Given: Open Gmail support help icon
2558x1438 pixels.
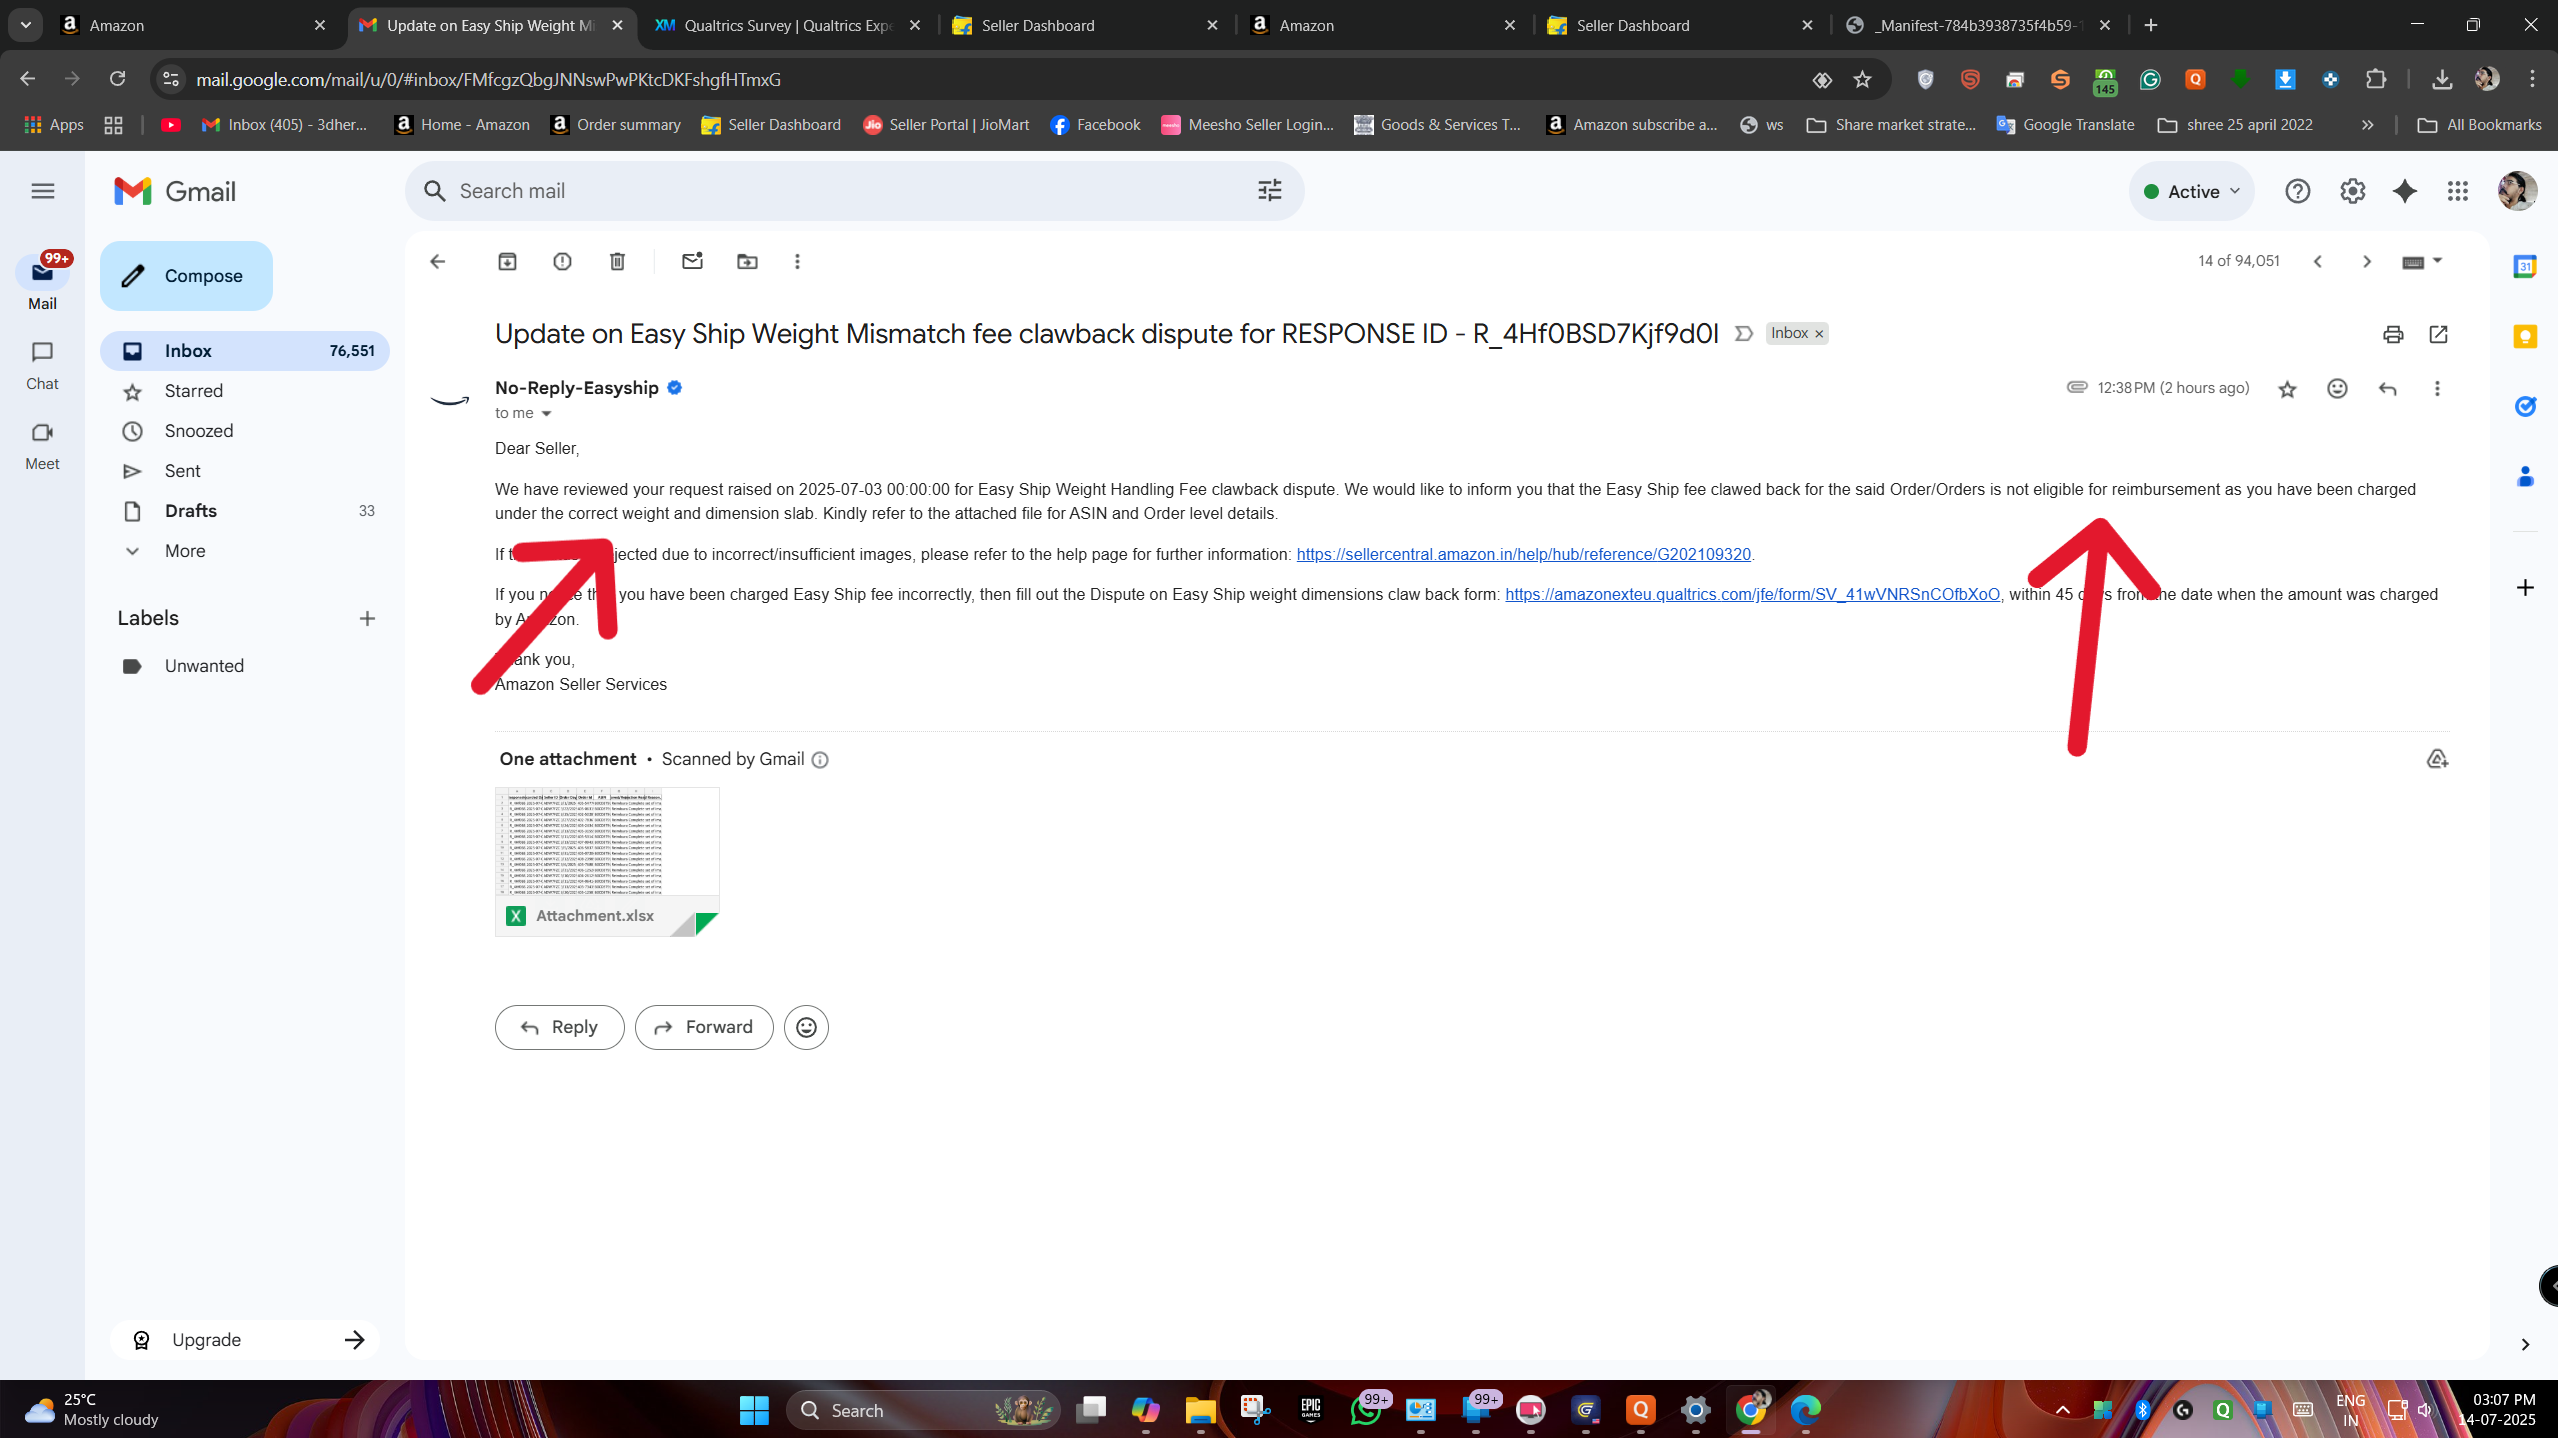Looking at the screenshot, I should coord(2297,191).
